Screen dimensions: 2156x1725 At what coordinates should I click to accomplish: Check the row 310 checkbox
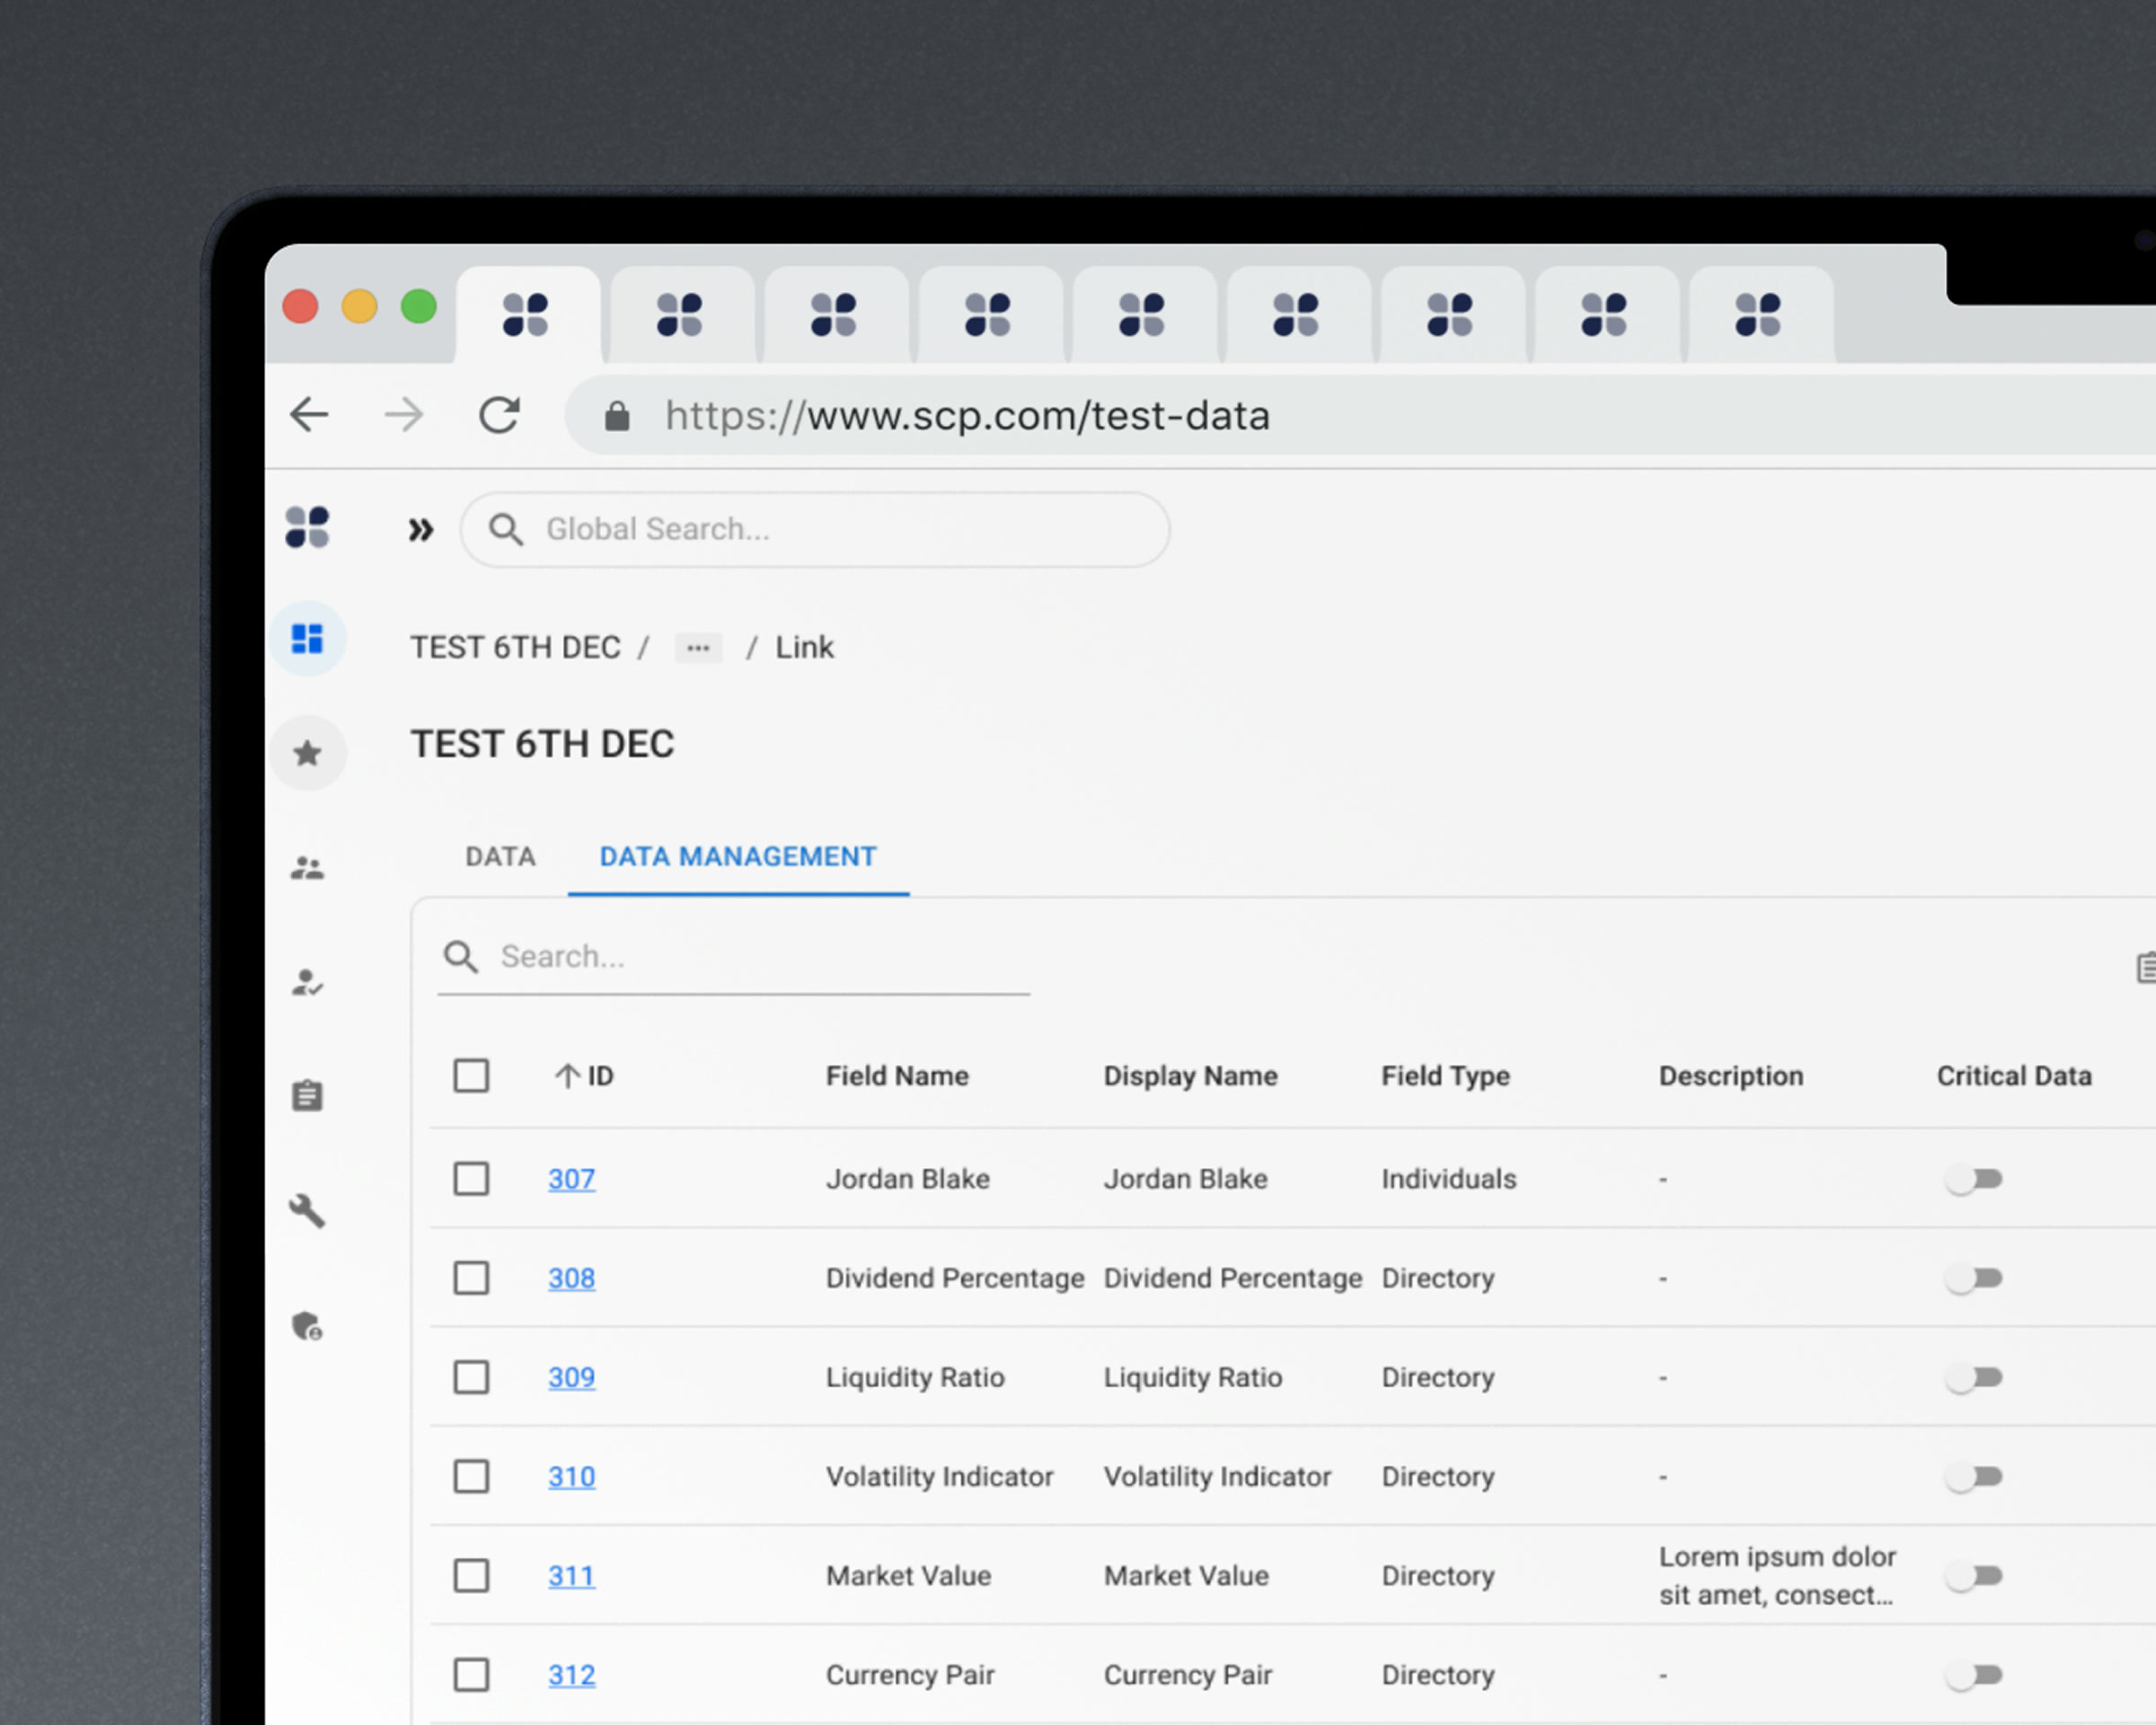click(471, 1477)
